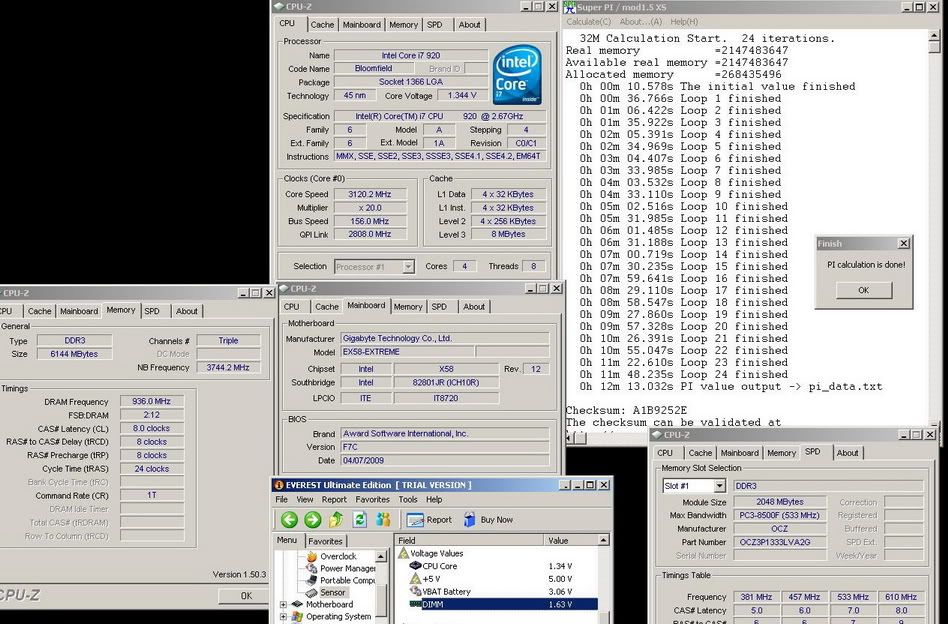Image resolution: width=948 pixels, height=624 pixels.
Task: Click the green Forward arrow in EVEREST
Action: pyautogui.click(x=312, y=519)
